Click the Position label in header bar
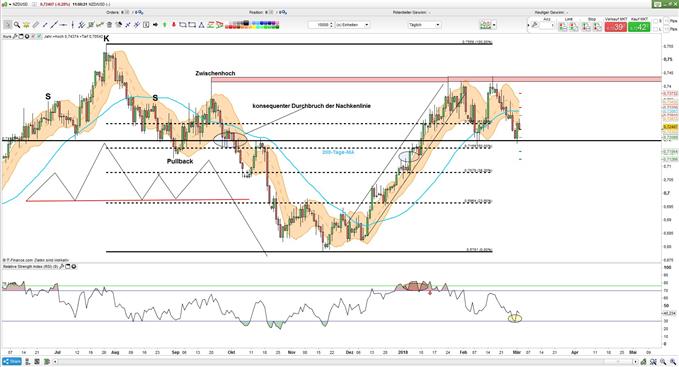679x367 pixels. (255, 13)
